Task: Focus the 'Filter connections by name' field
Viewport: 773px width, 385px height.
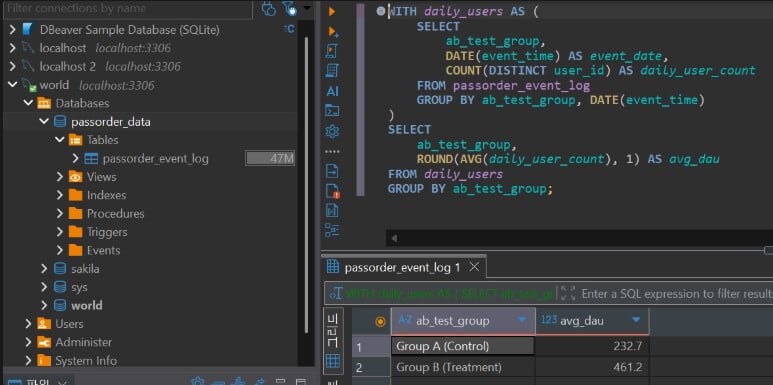Action: (128, 8)
